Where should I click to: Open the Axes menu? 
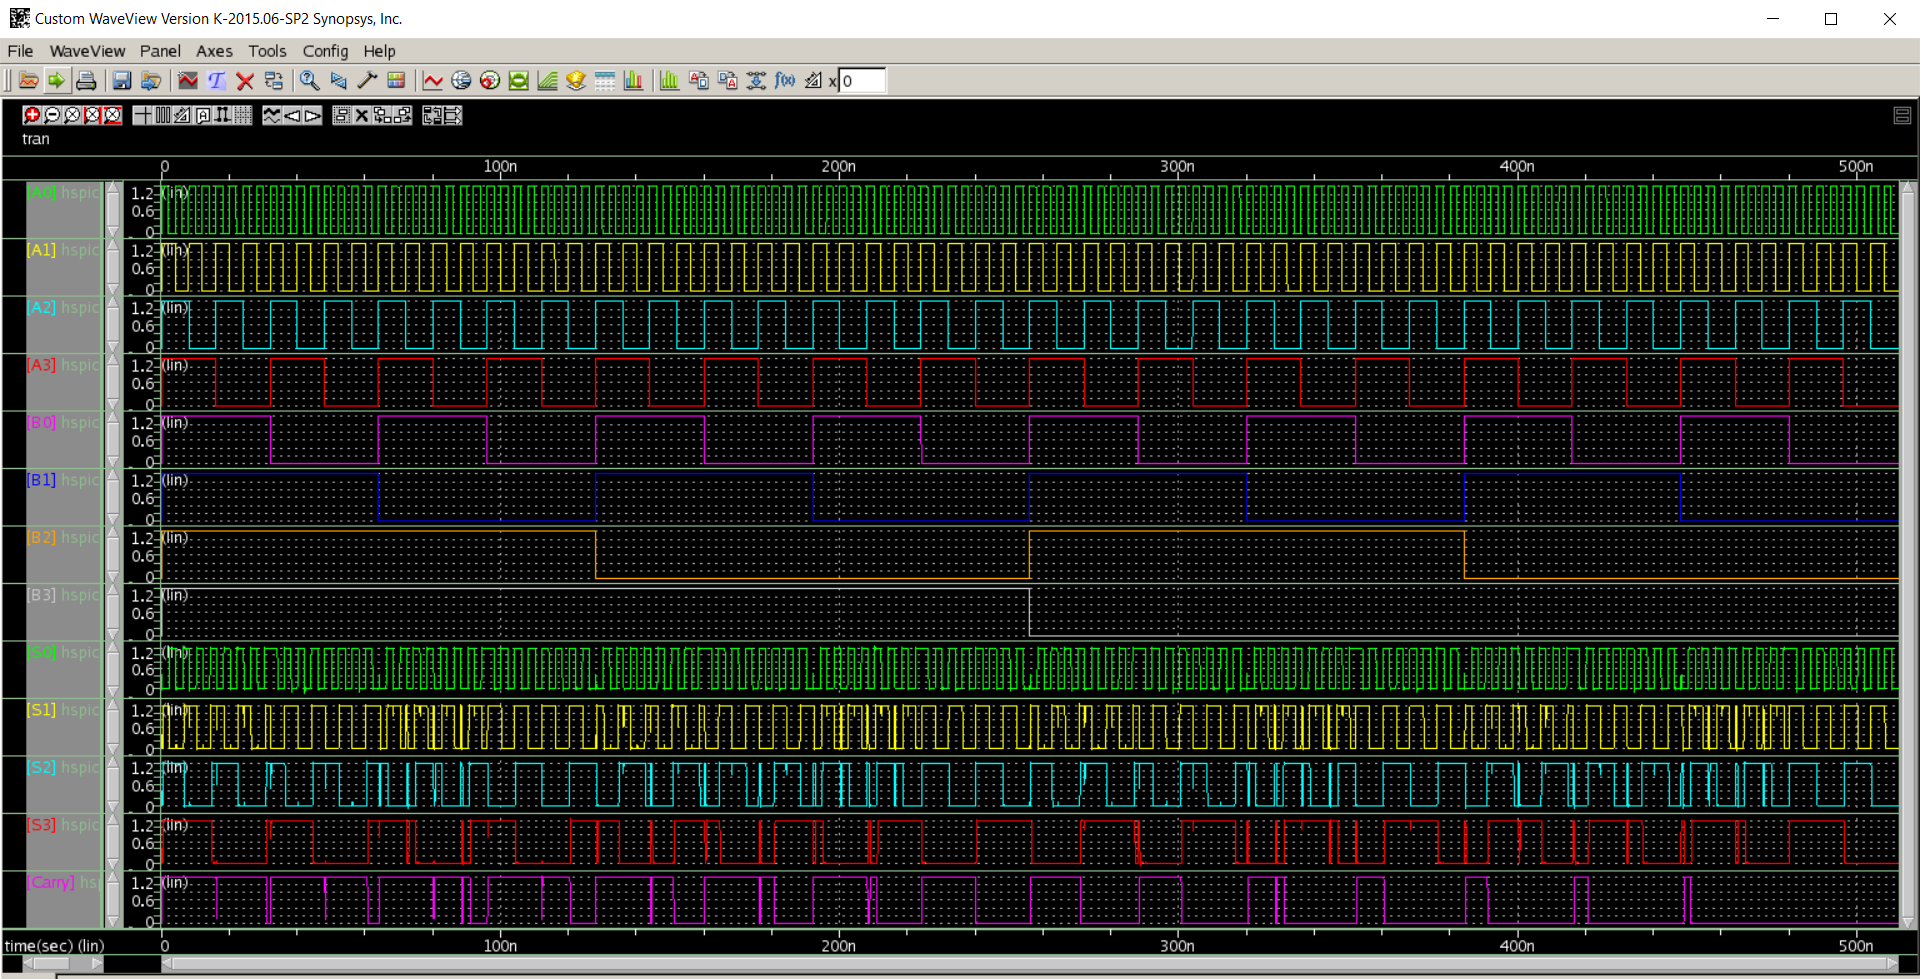point(214,51)
